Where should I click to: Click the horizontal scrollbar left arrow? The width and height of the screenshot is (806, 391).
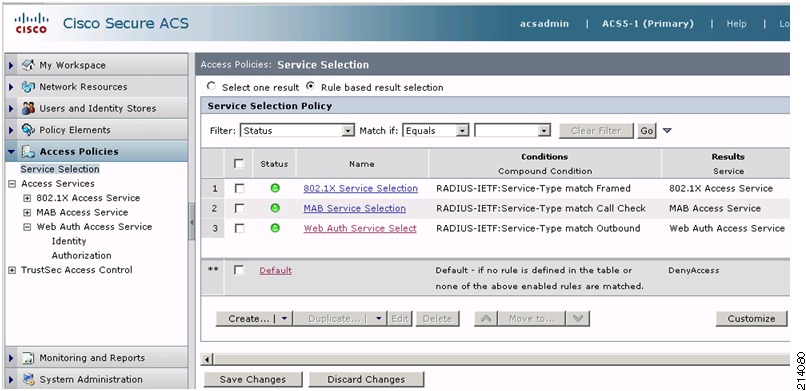(x=208, y=359)
